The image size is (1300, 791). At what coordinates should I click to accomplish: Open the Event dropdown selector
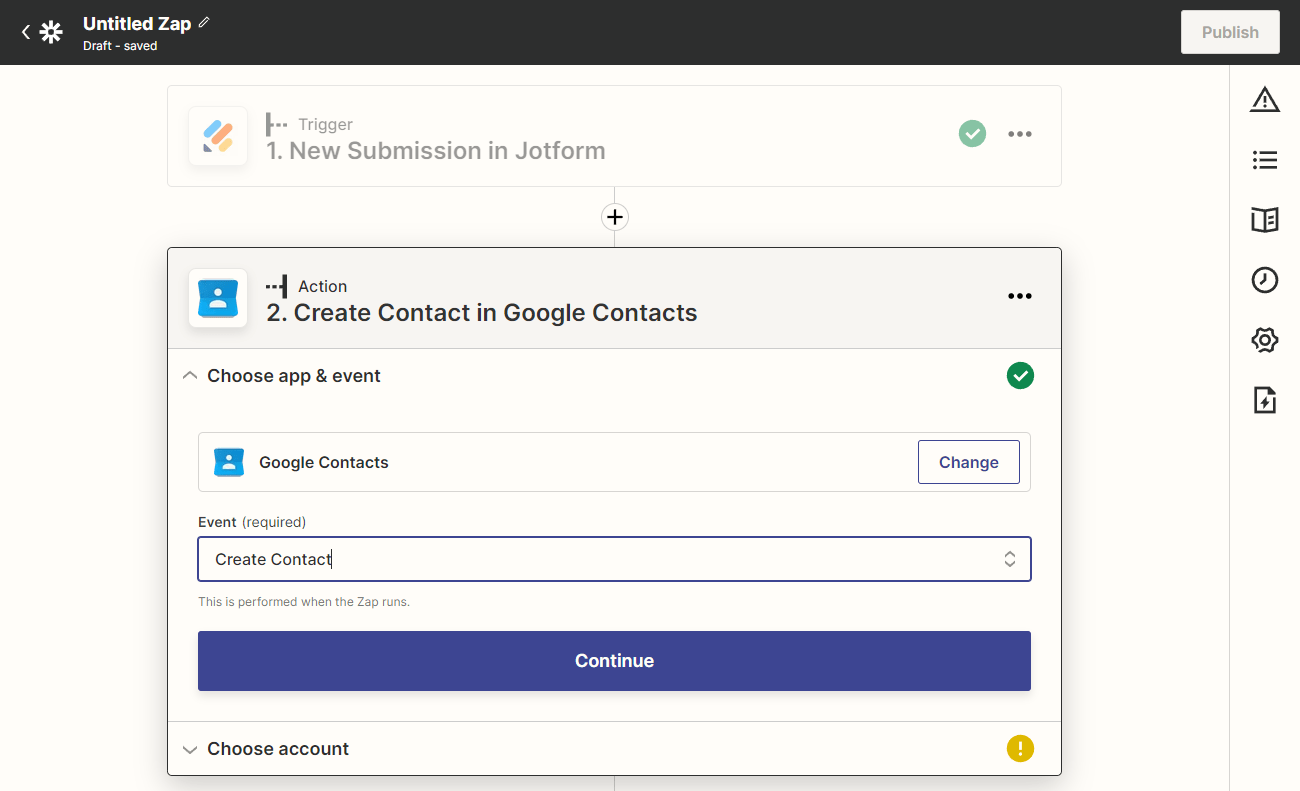(614, 560)
